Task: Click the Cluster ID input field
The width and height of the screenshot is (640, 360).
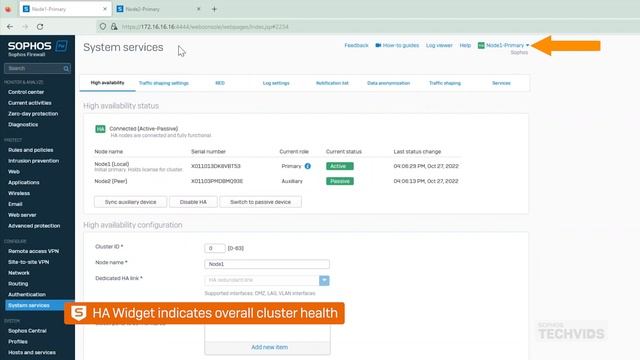Action: [215, 248]
